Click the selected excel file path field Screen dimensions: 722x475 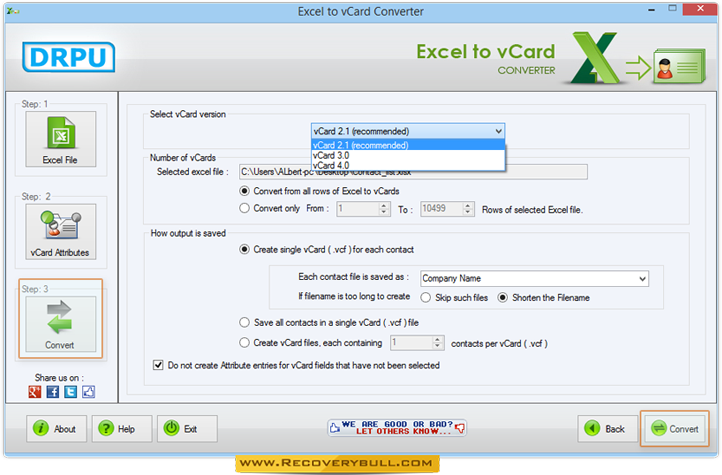(x=413, y=172)
